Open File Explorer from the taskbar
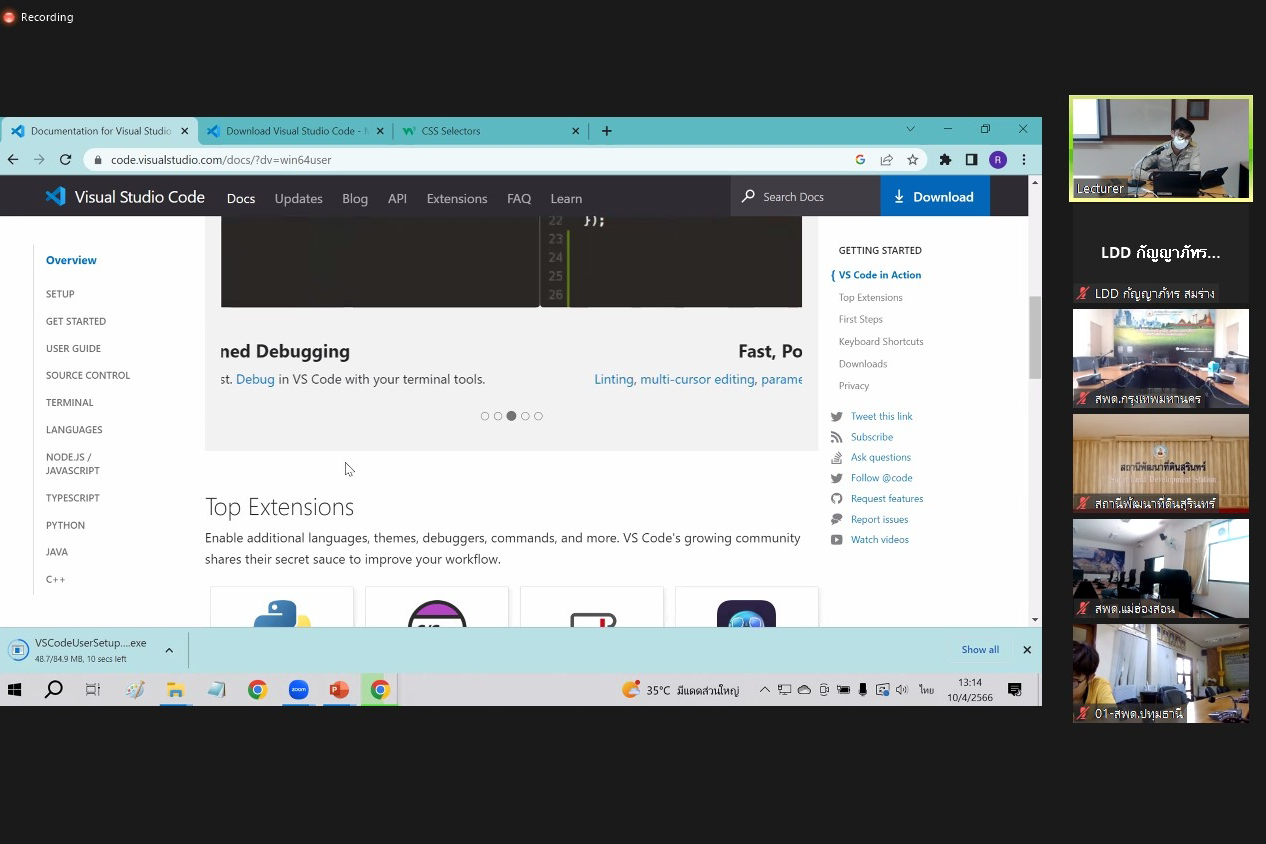This screenshot has width=1266, height=844. pyautogui.click(x=175, y=689)
